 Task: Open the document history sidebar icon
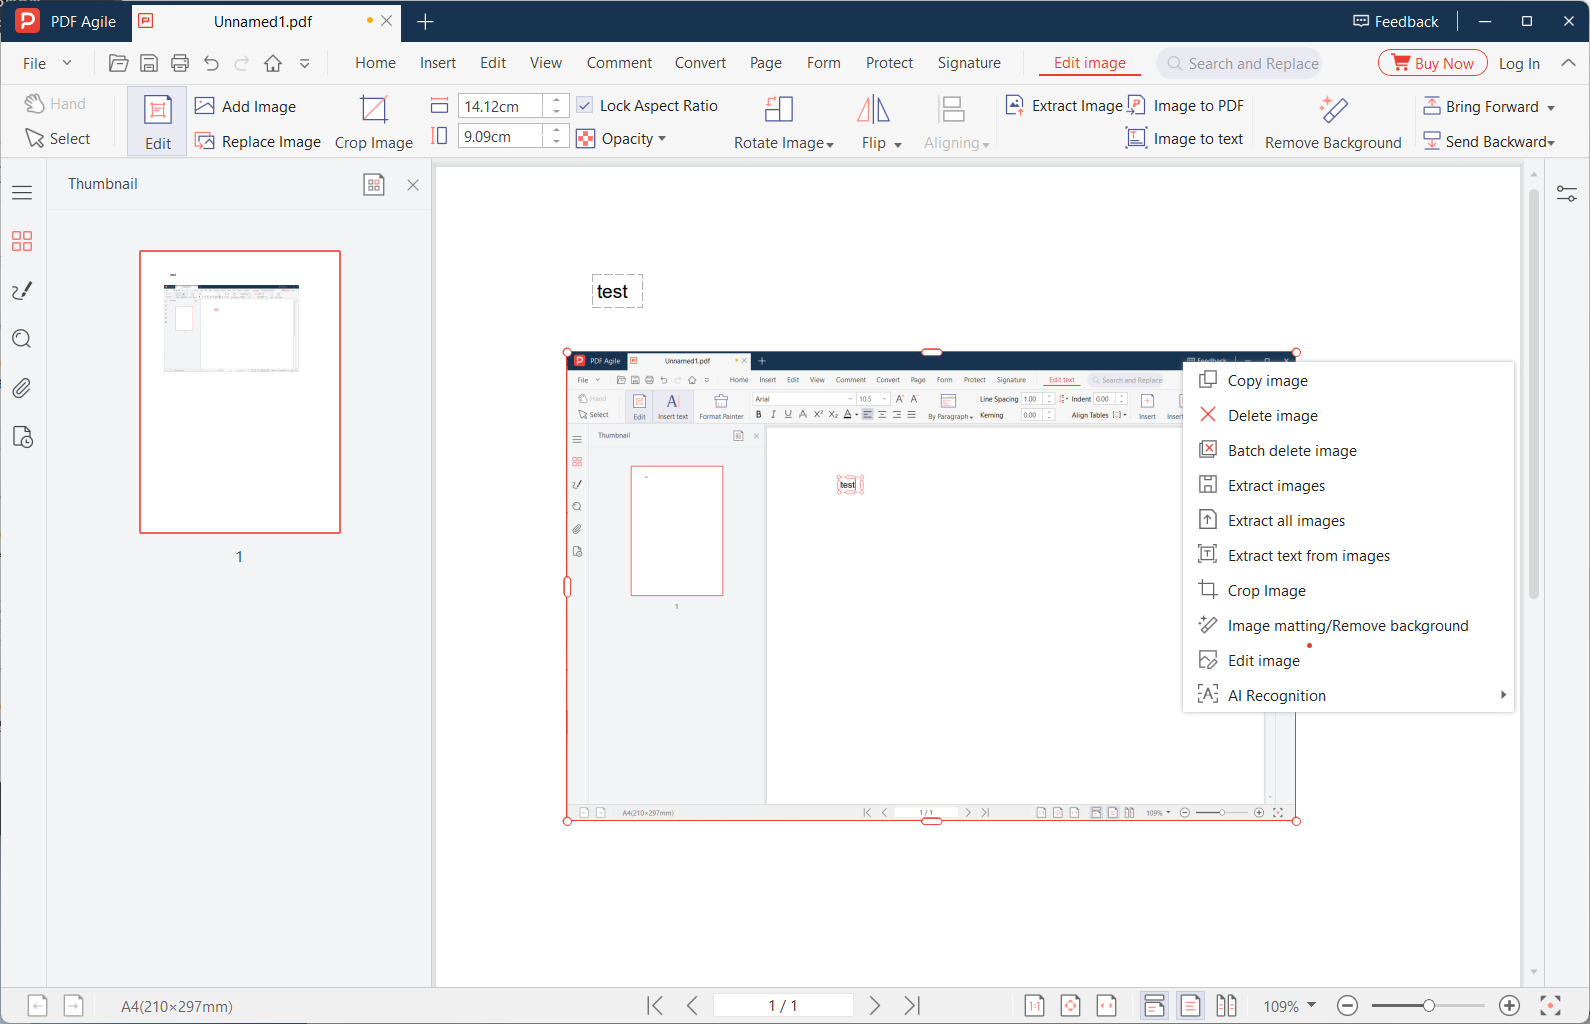point(22,437)
